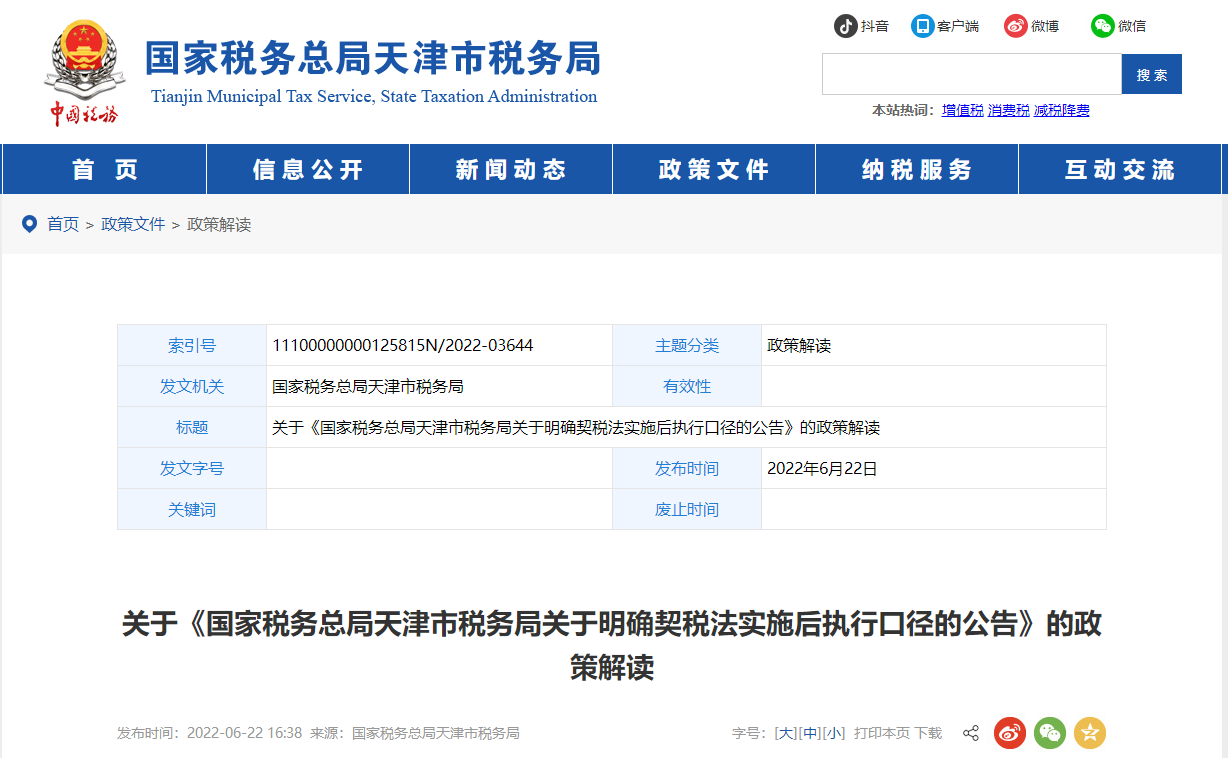
Task: Select 小 to shrink article font size
Action: (835, 733)
